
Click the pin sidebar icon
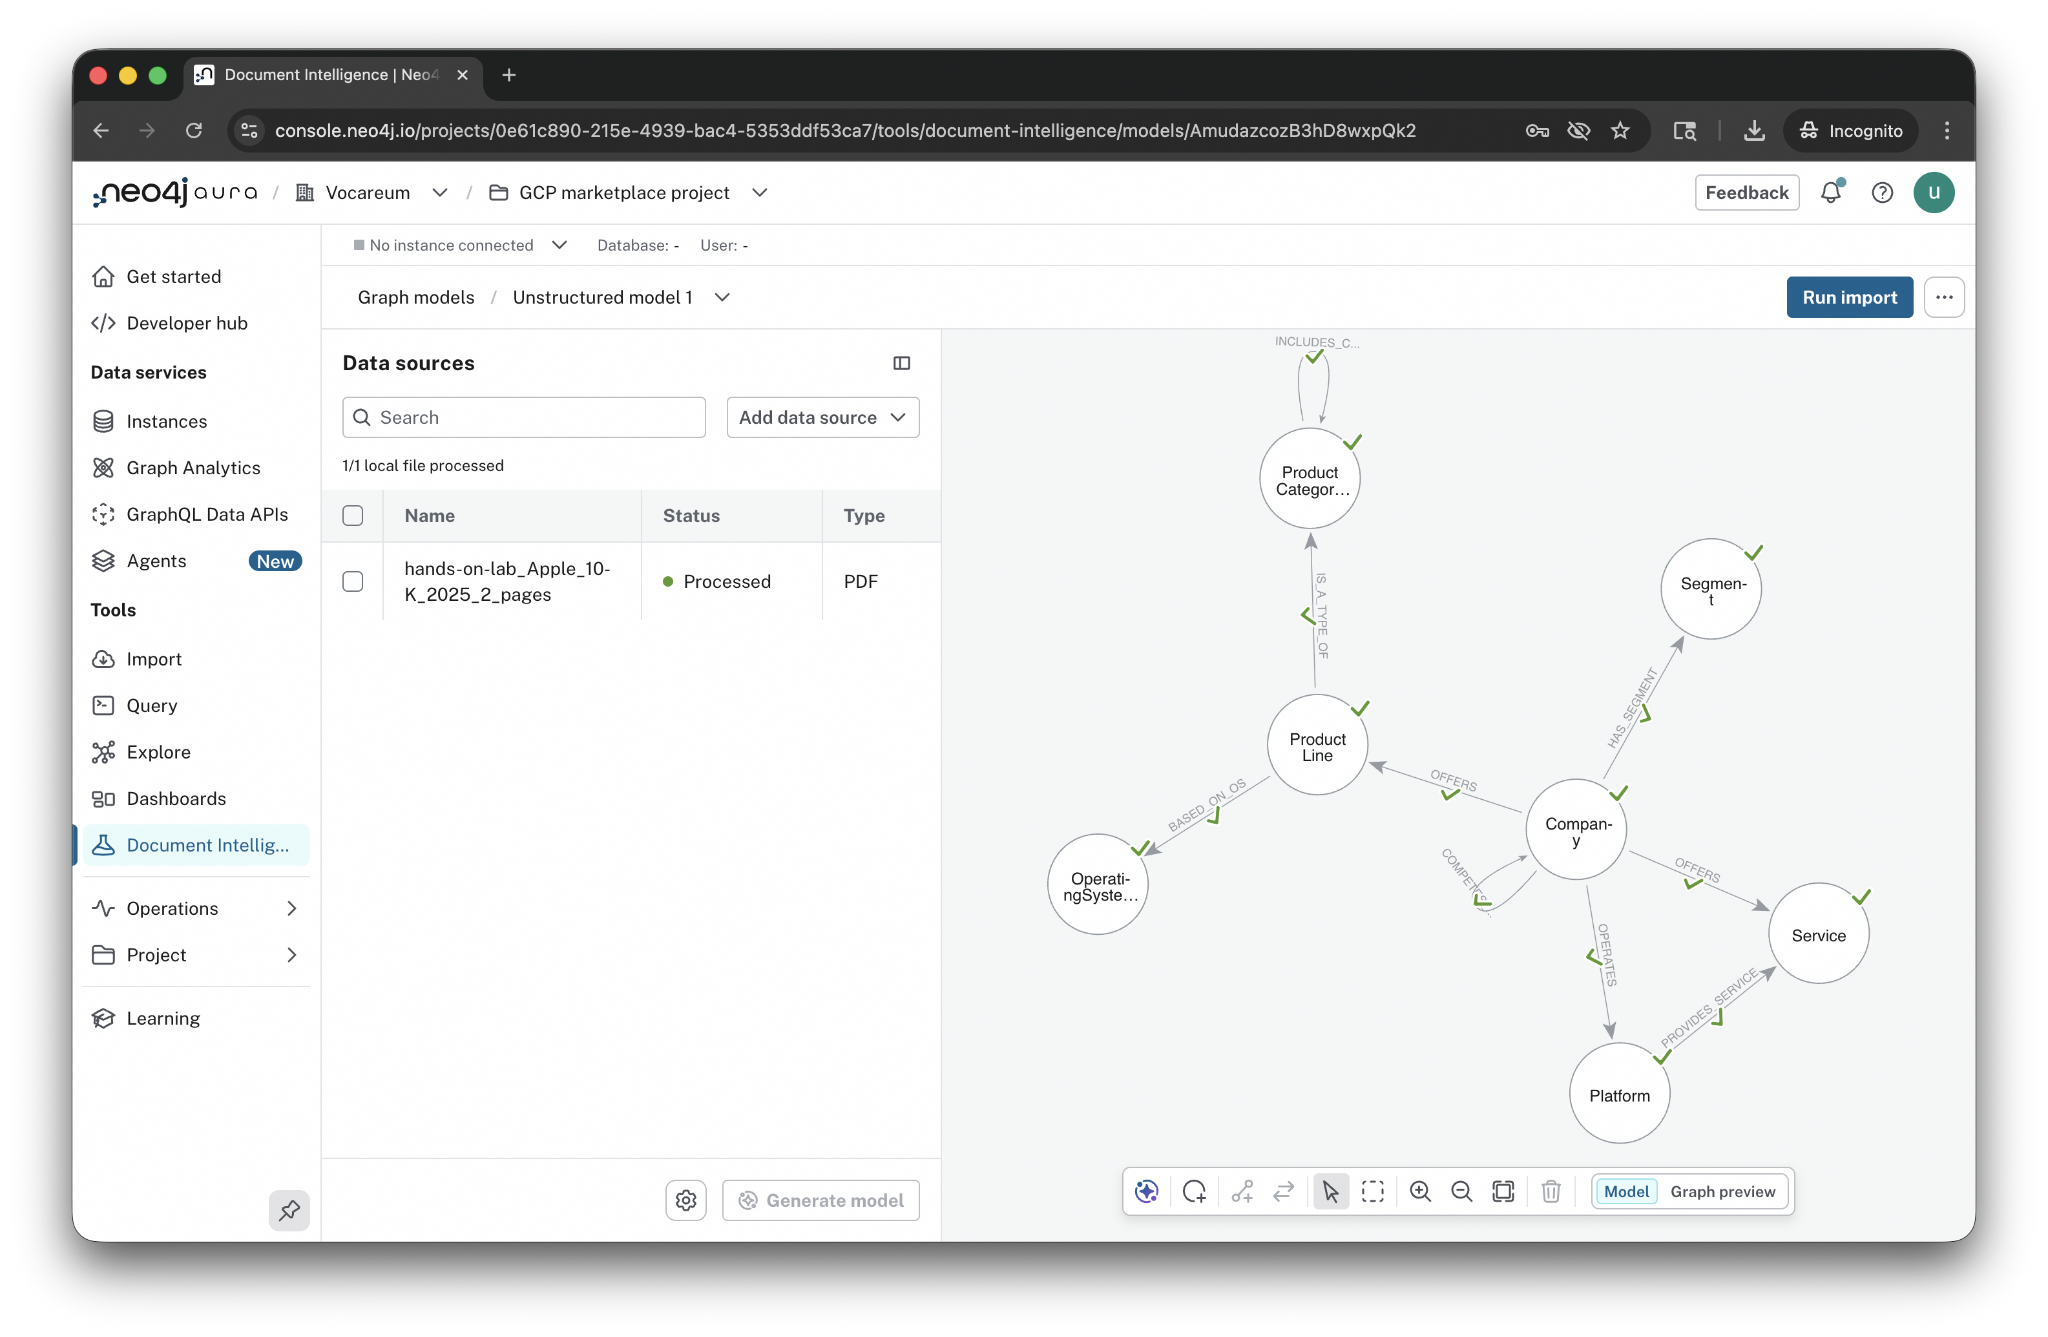(289, 1210)
